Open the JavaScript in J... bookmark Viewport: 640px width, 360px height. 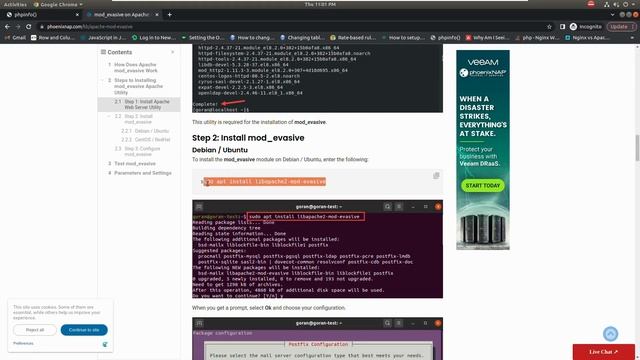tap(103, 38)
